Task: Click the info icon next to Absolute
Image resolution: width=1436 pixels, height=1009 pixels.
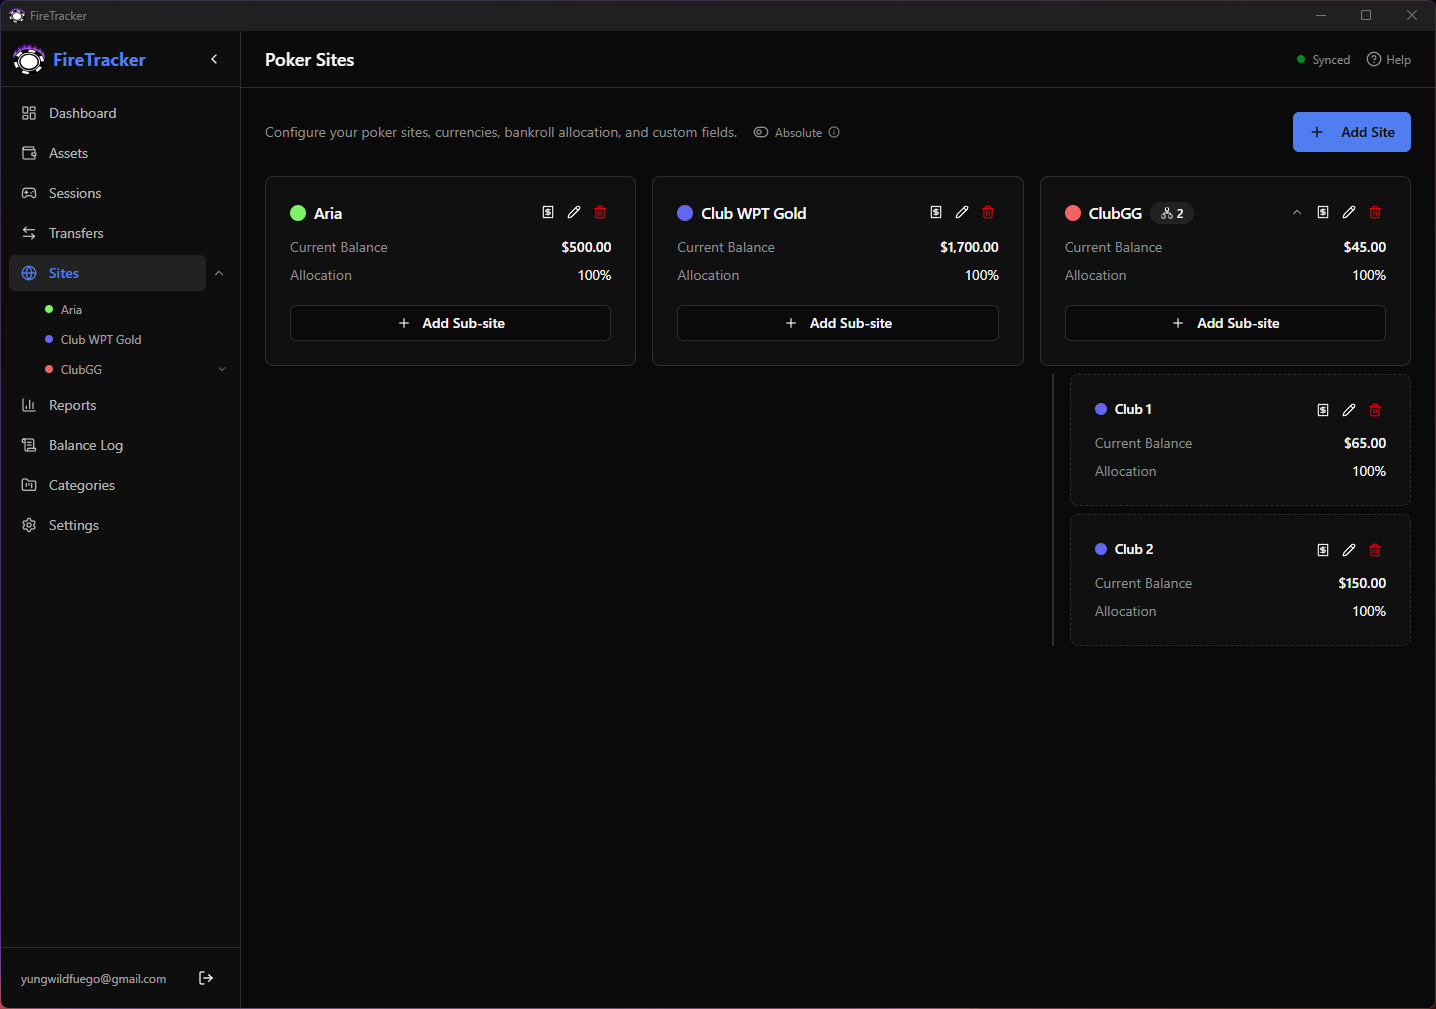Action: [834, 132]
